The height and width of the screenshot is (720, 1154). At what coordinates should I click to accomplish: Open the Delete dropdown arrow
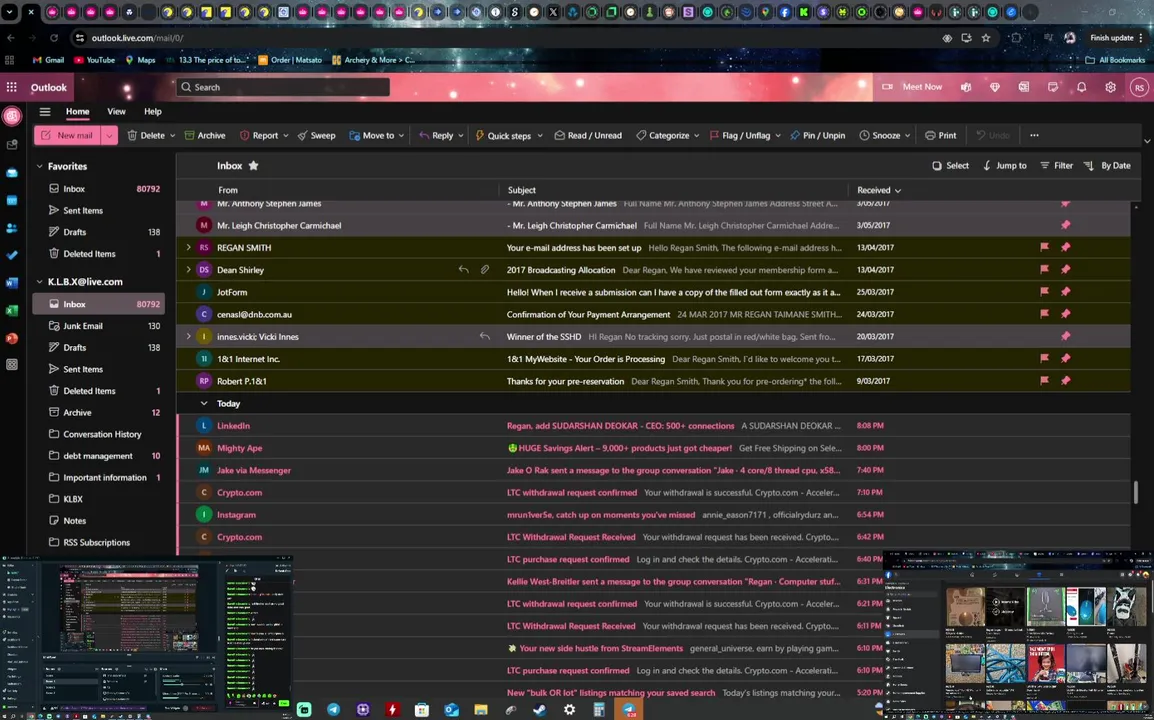pos(172,135)
